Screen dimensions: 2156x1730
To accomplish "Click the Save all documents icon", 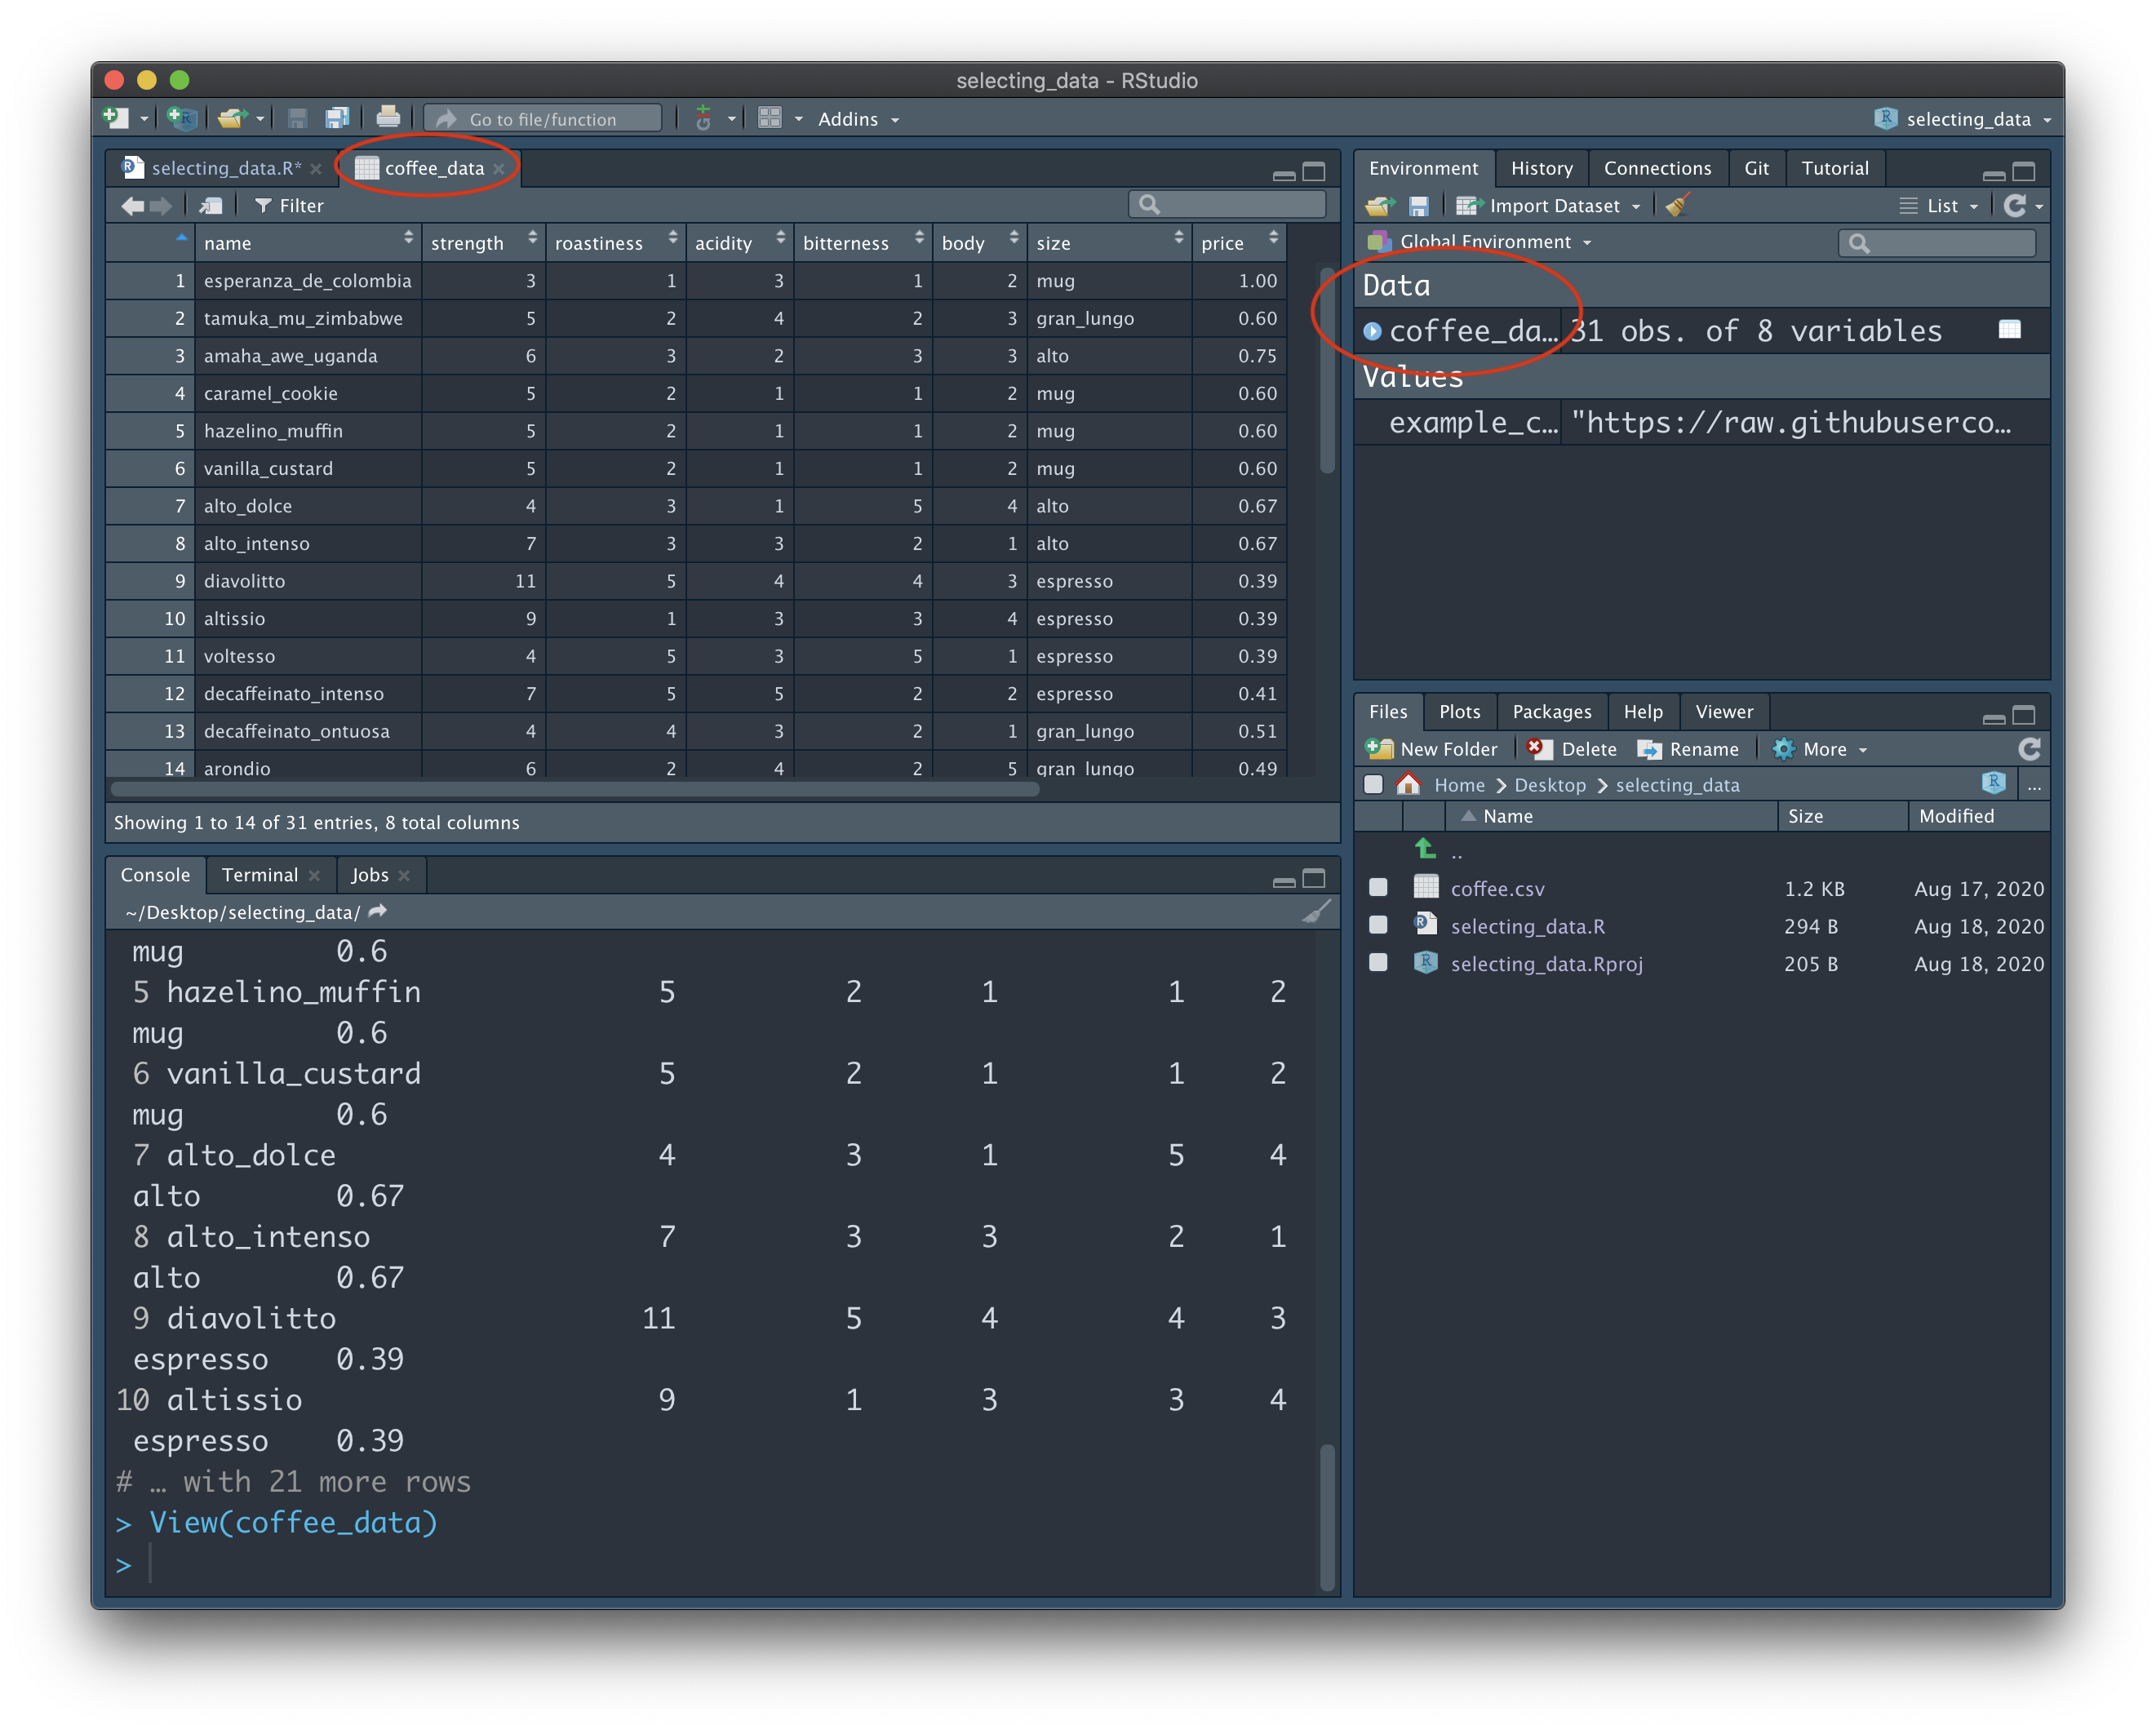I will pos(337,119).
